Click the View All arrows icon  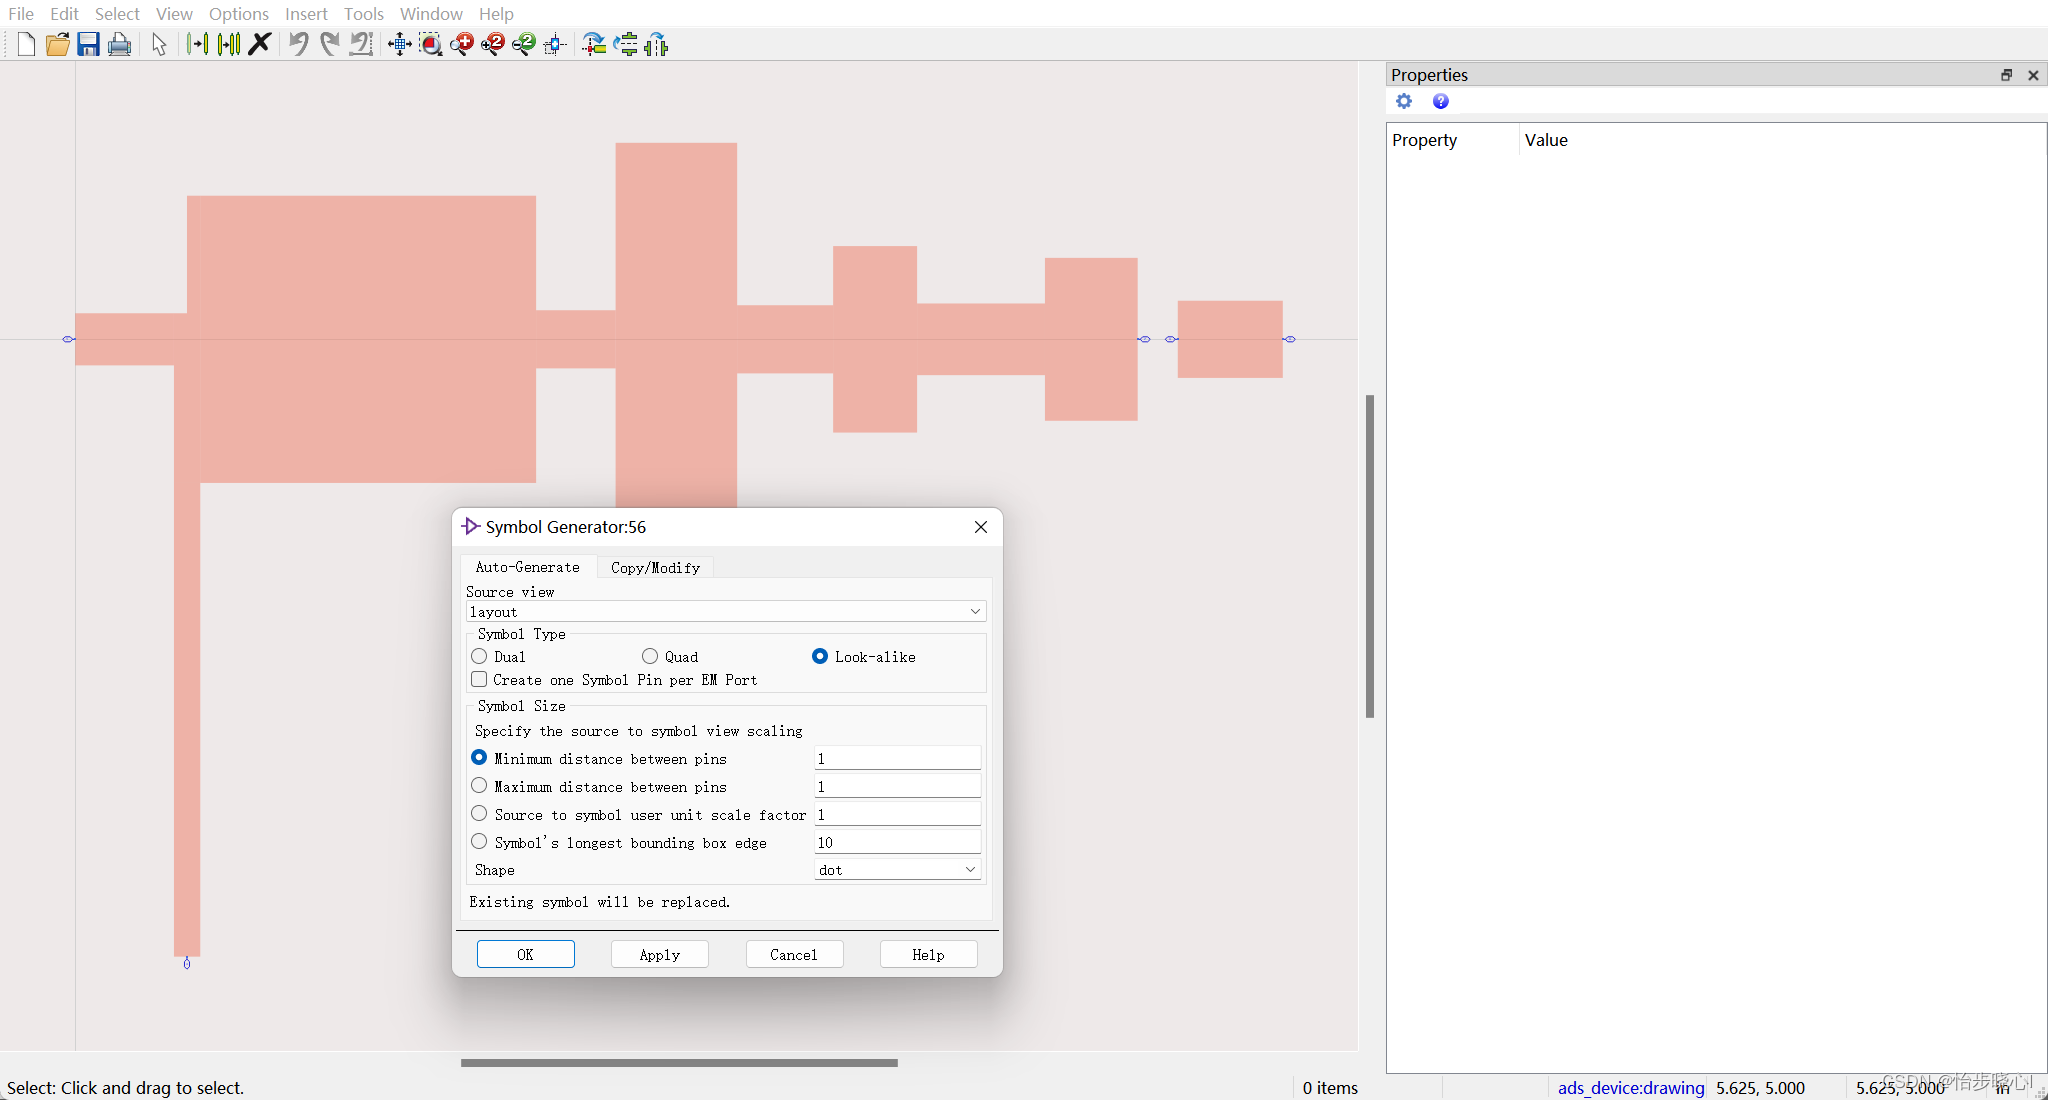[x=400, y=44]
